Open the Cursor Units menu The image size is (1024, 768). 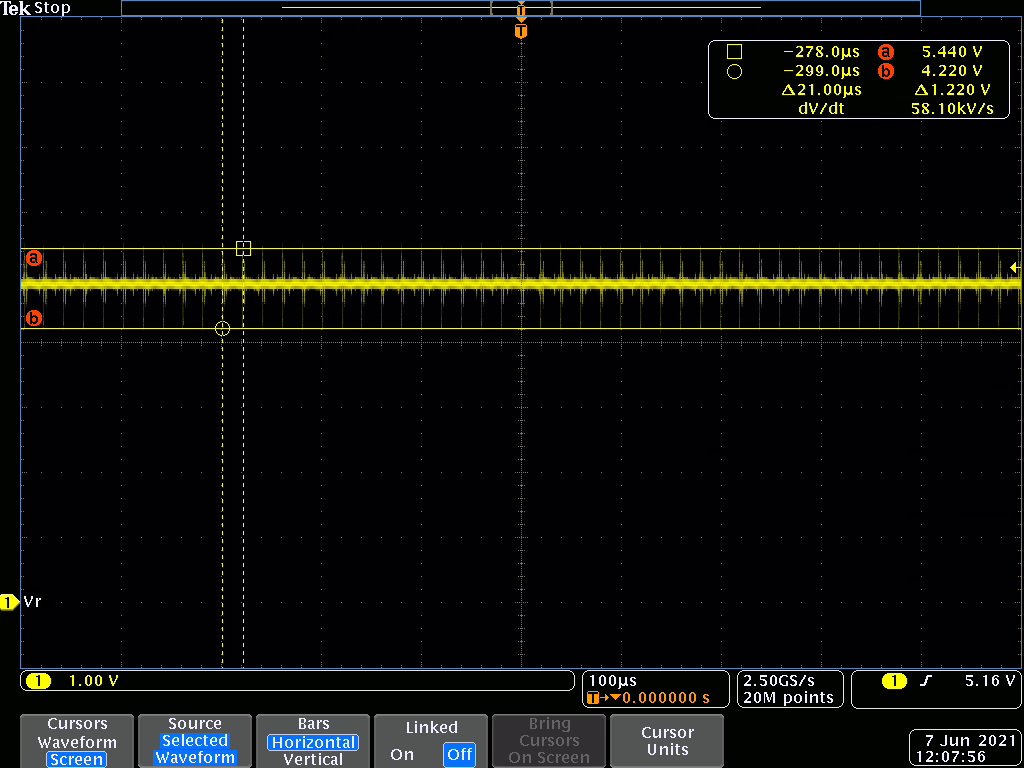667,741
